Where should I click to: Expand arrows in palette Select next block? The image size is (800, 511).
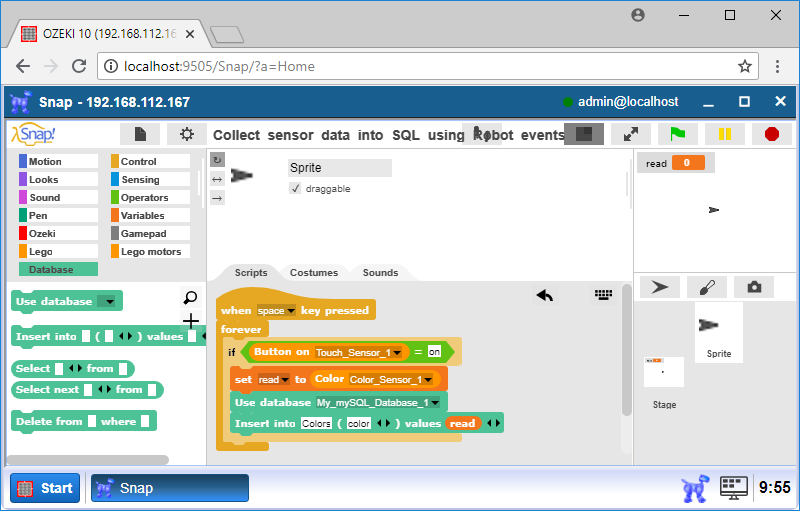tap(104, 390)
